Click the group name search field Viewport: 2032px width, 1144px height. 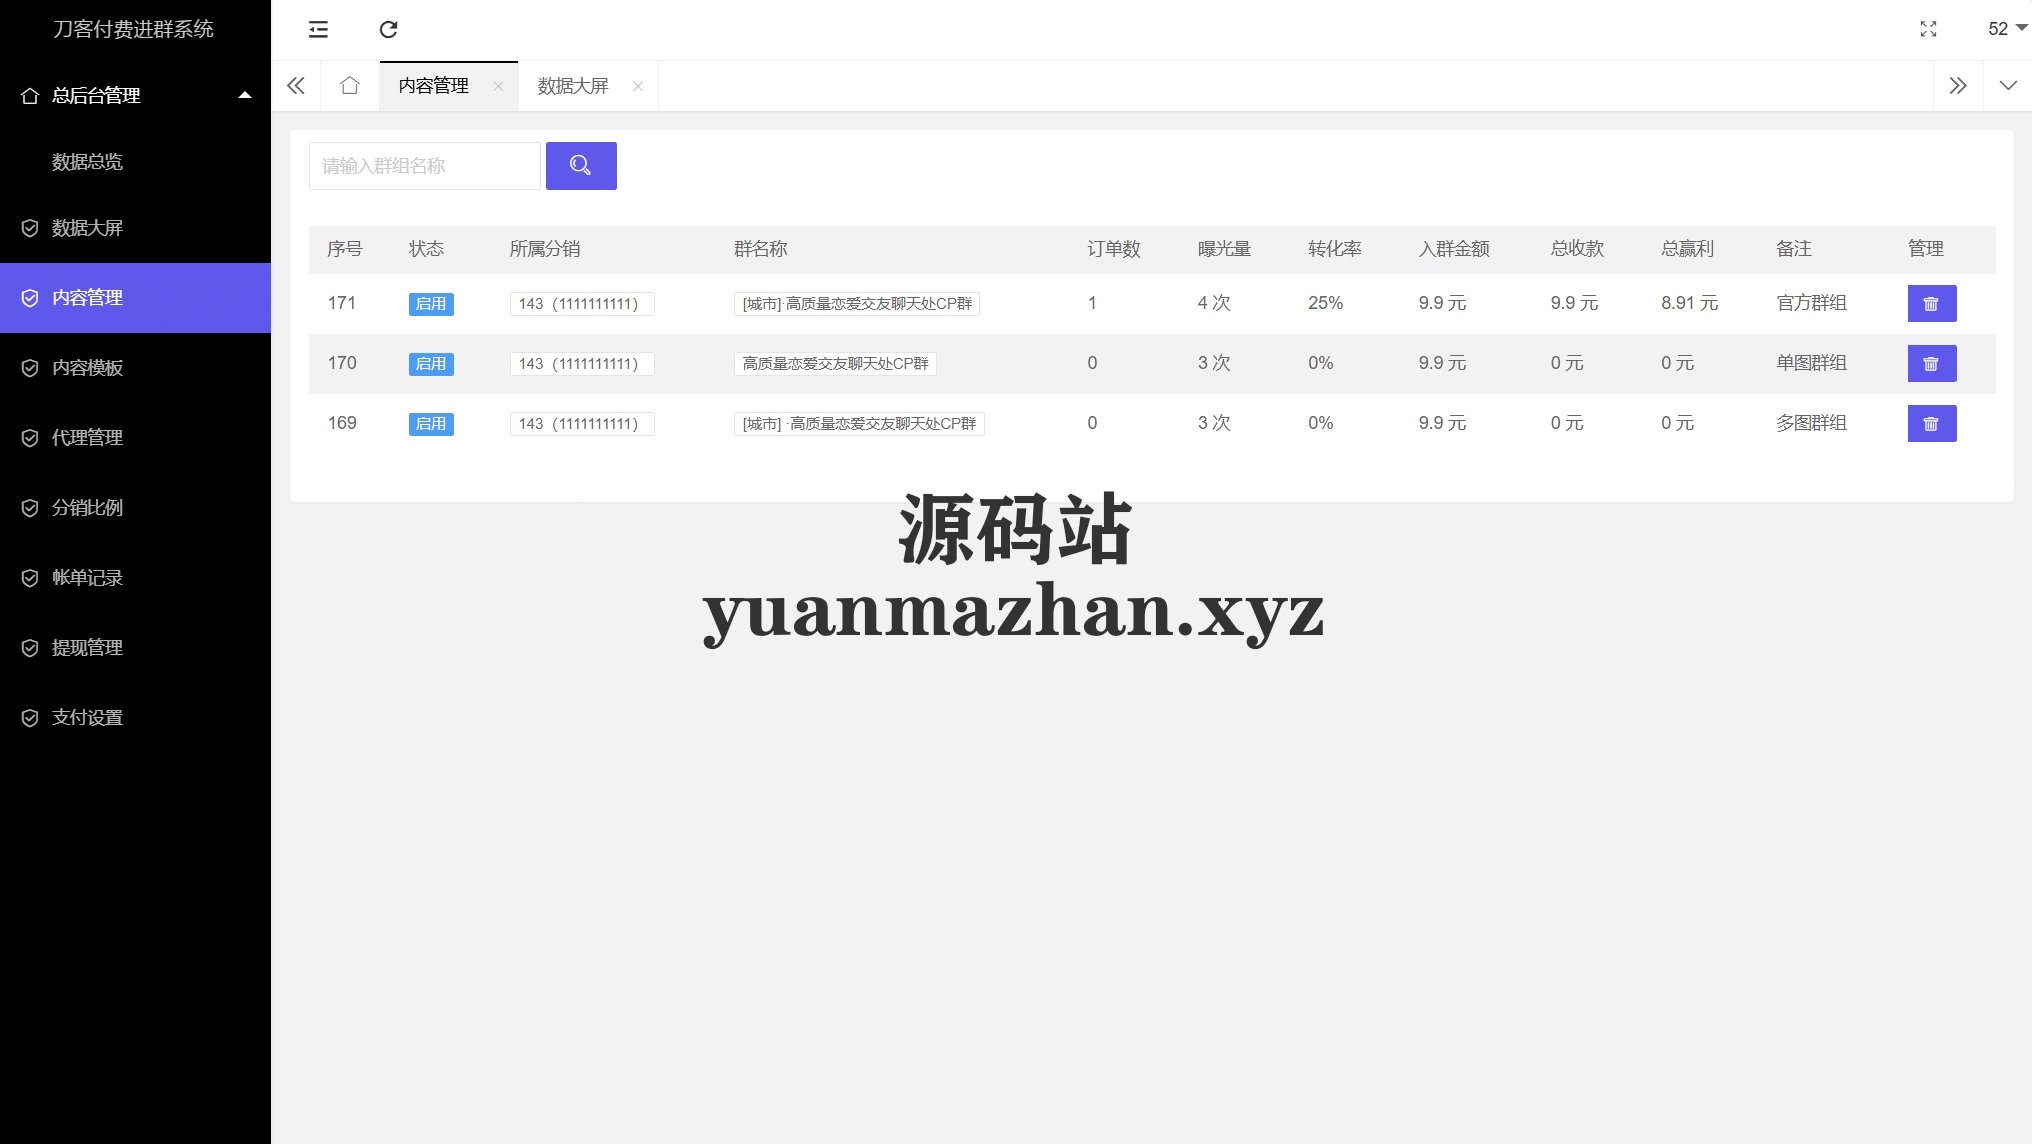(x=424, y=166)
